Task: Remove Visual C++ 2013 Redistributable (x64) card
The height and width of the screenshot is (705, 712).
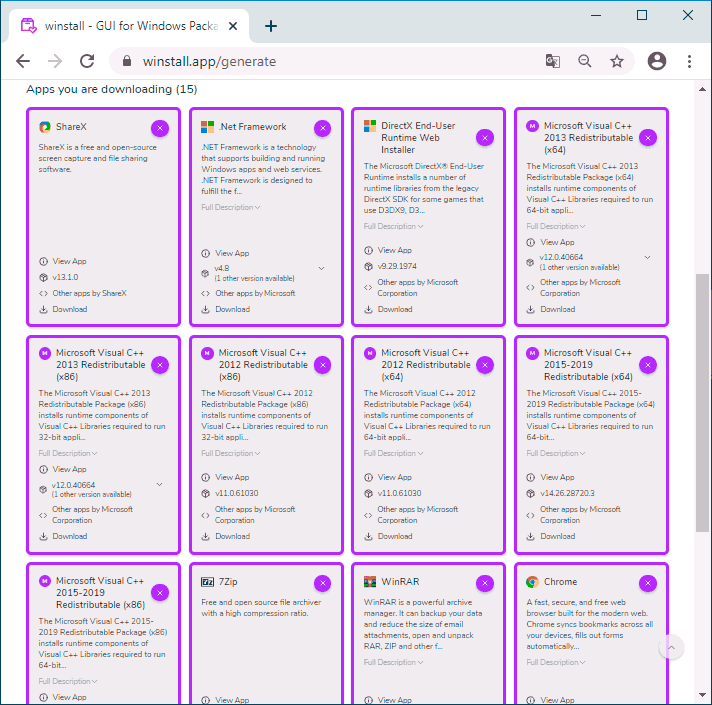Action: coord(648,138)
